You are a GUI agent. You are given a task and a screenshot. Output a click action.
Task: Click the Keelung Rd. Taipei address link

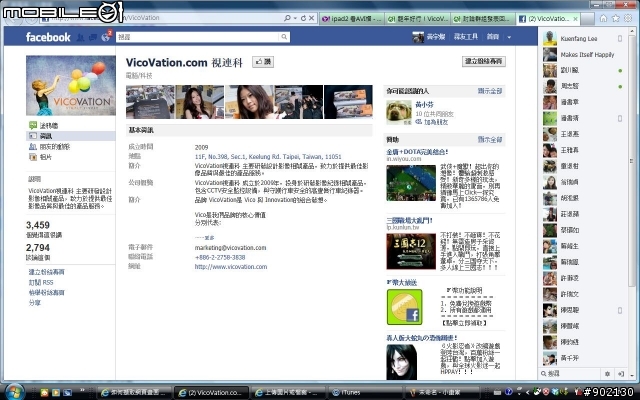point(268,157)
